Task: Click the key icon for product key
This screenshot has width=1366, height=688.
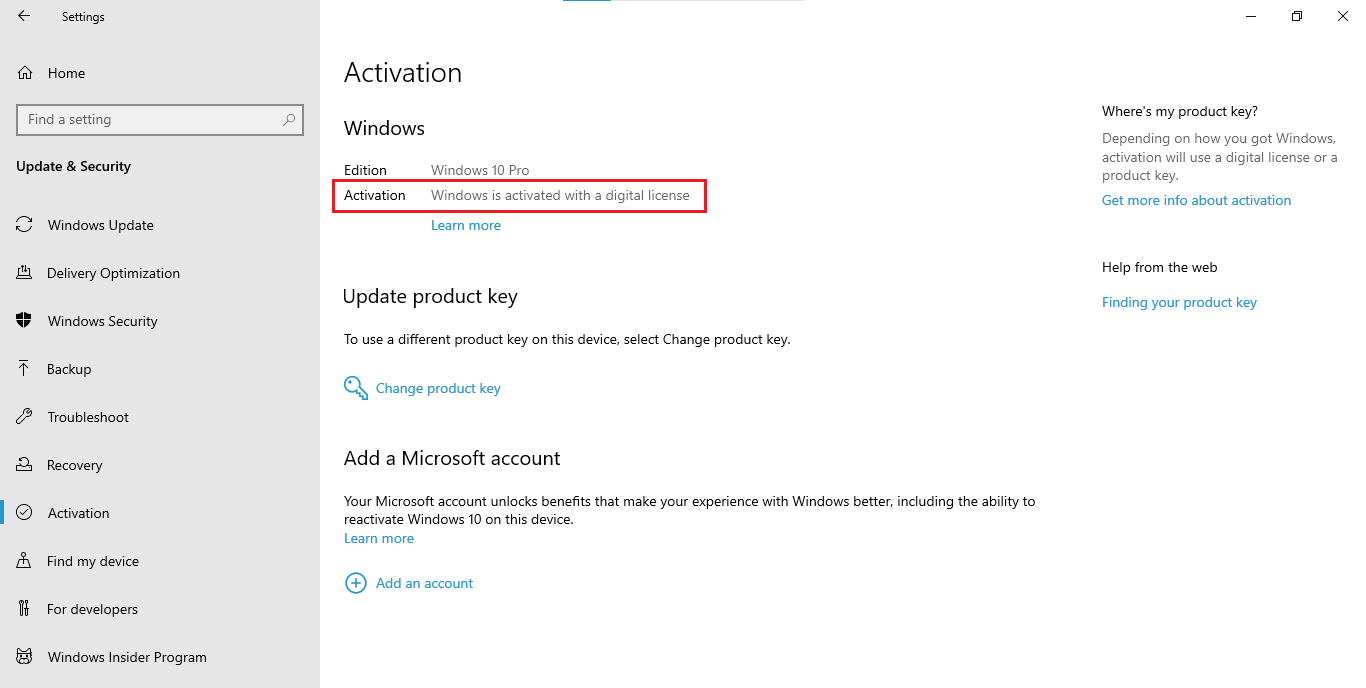Action: [x=355, y=388]
